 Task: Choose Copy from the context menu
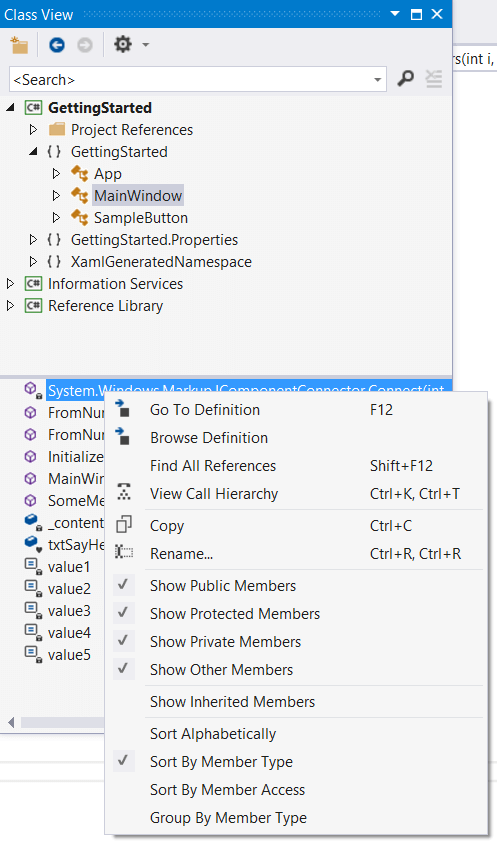(x=296, y=525)
